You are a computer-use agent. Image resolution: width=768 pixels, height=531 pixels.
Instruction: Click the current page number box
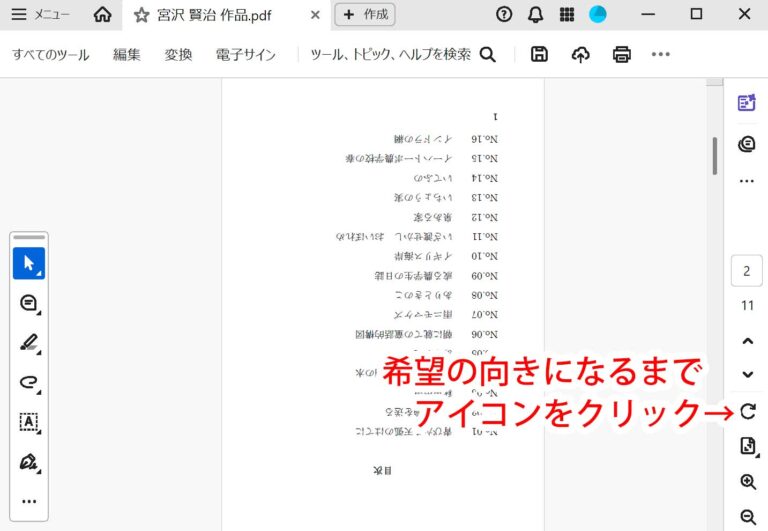747,271
